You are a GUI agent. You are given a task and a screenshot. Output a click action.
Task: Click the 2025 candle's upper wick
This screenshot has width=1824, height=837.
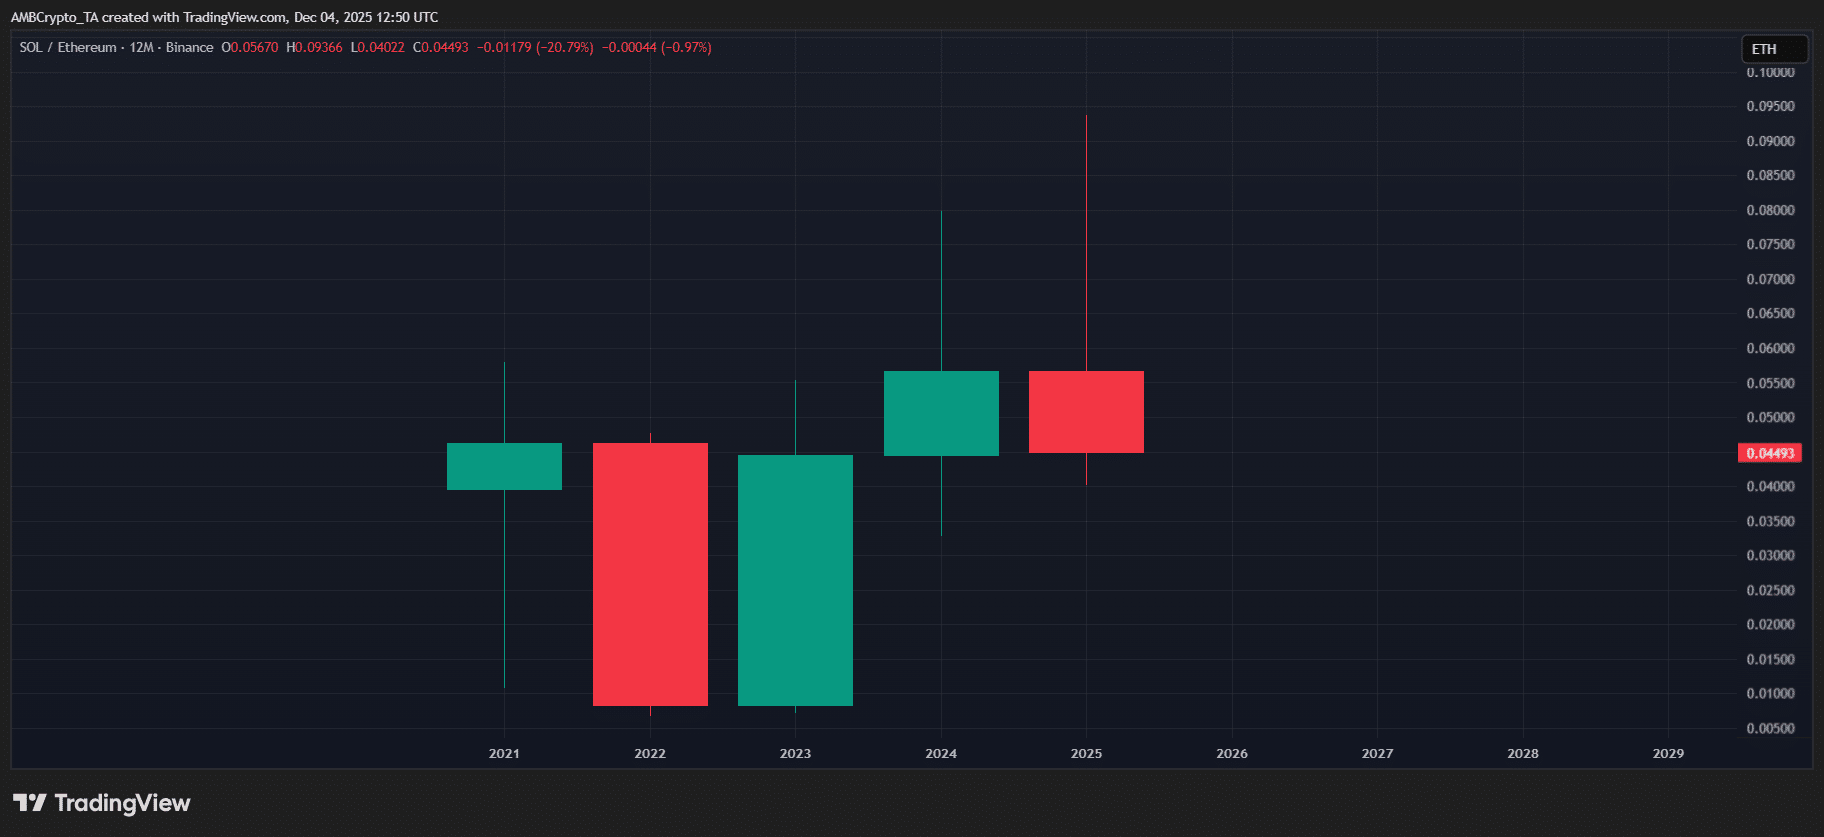click(x=1086, y=240)
